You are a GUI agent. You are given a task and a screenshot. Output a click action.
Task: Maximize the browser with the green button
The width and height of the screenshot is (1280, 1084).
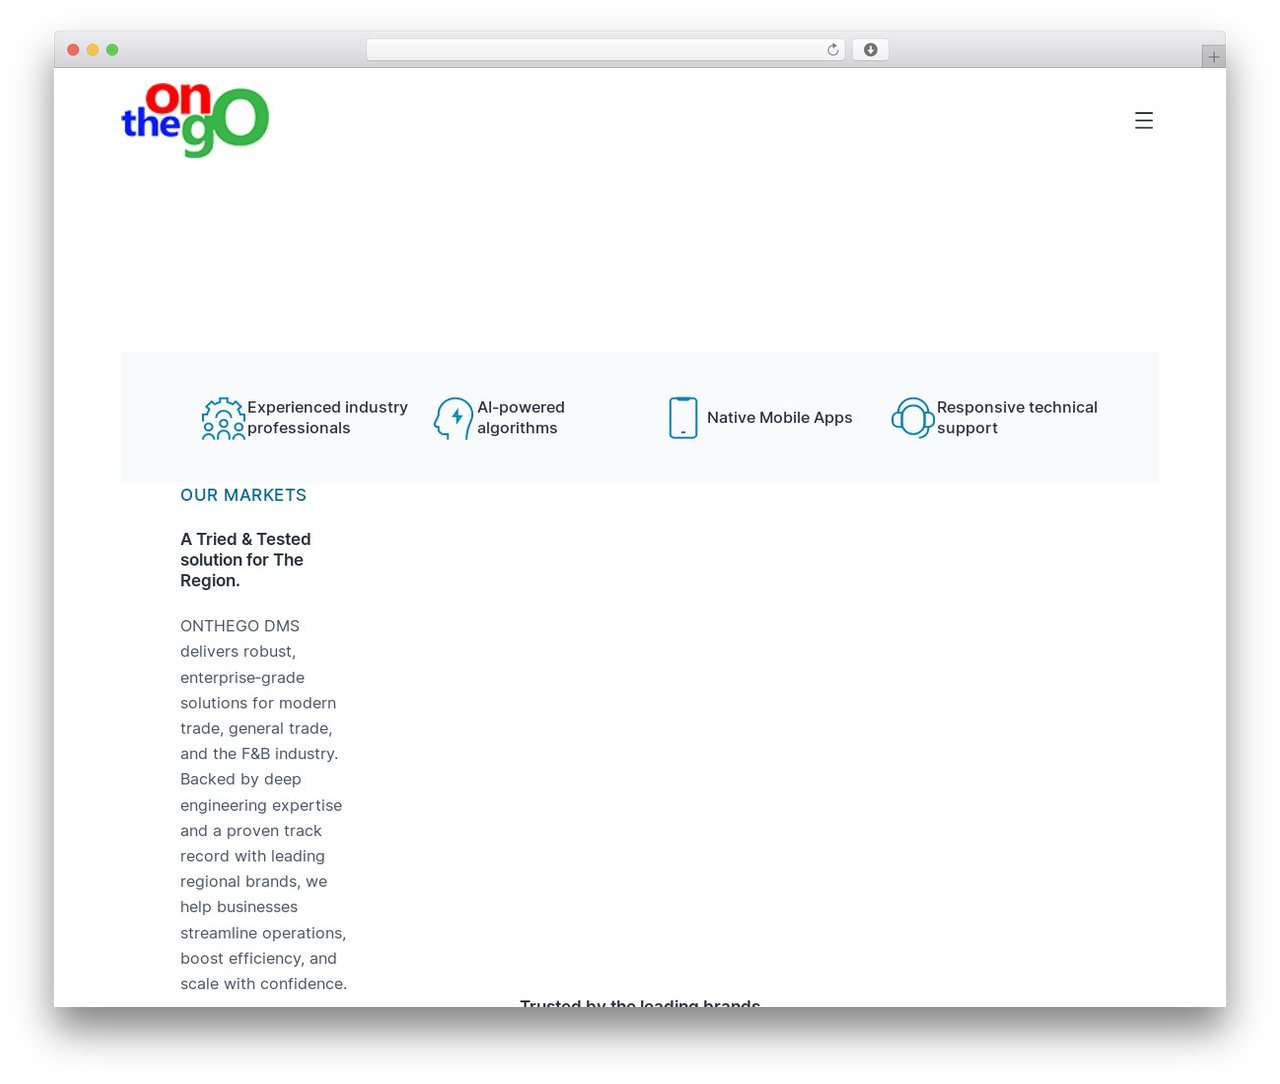click(x=112, y=50)
